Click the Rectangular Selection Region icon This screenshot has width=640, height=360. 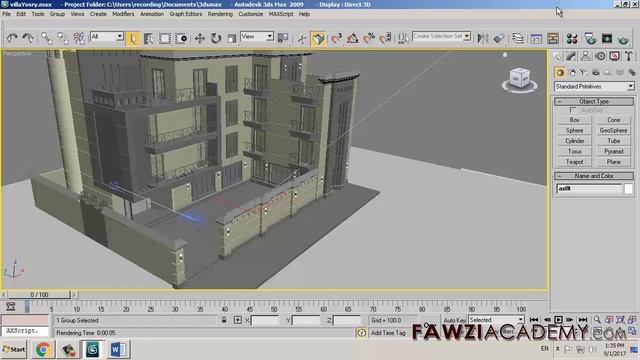pyautogui.click(x=164, y=38)
